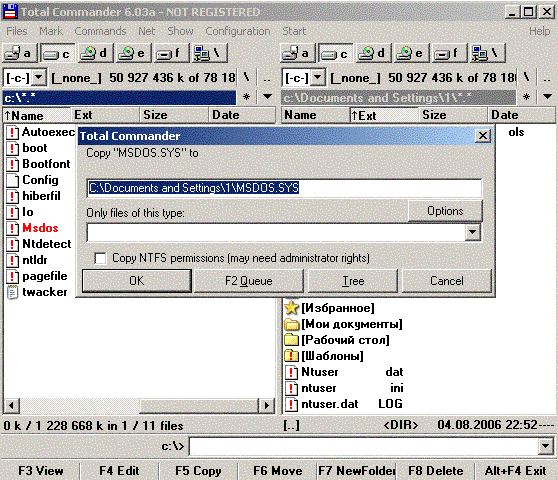Sort left panel by Name header

click(x=37, y=115)
